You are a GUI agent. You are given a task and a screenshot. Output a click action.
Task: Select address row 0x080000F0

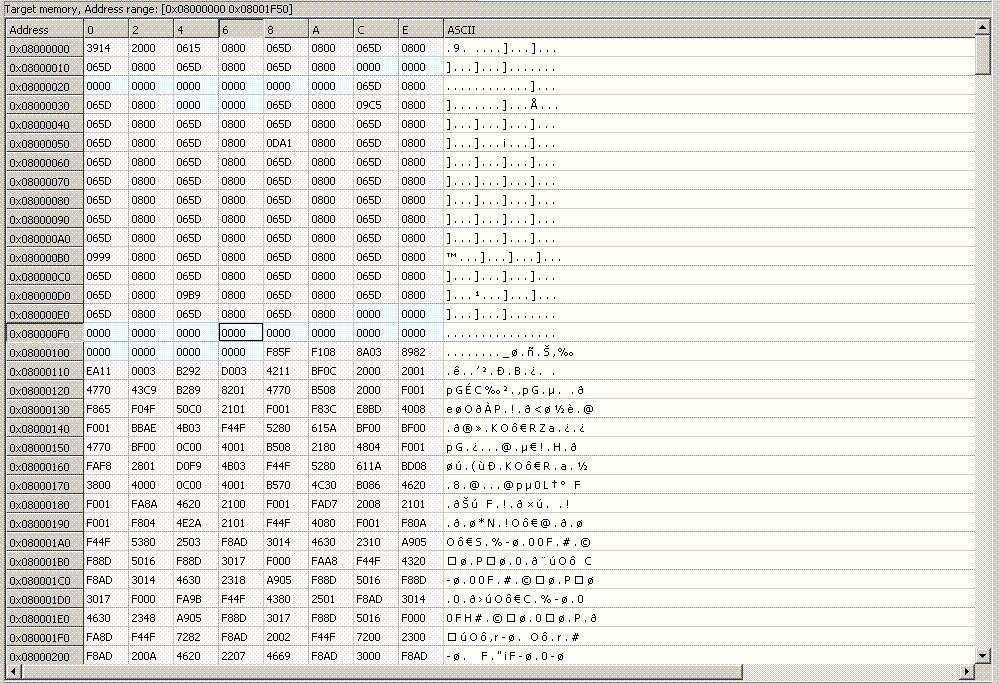pyautogui.click(x=44, y=333)
